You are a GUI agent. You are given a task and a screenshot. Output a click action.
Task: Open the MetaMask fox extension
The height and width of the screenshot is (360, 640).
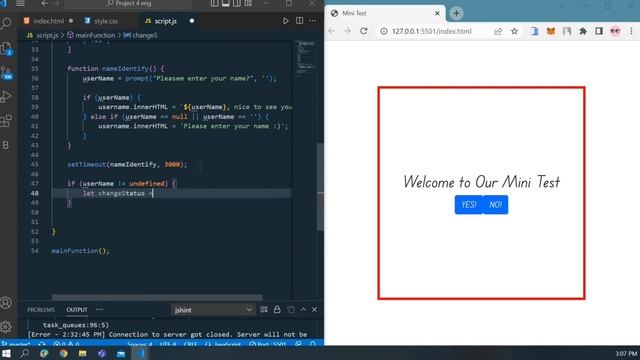tap(551, 31)
